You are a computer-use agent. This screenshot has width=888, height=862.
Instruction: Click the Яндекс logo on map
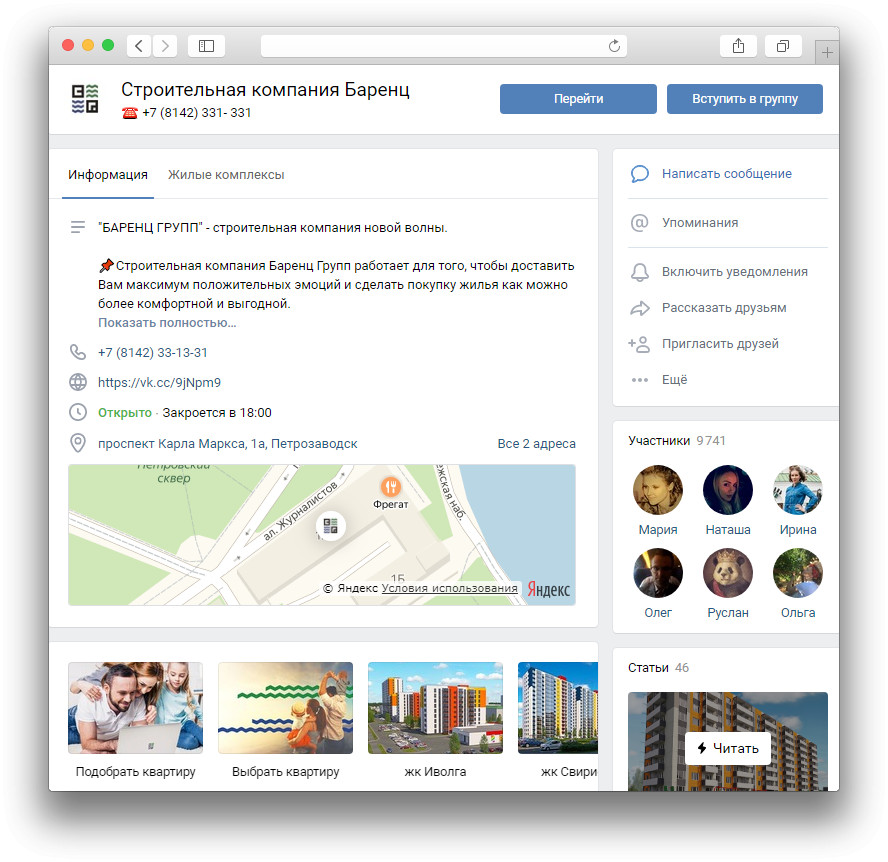[548, 589]
